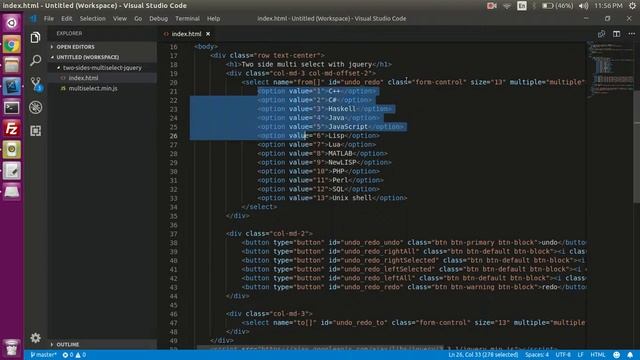Open the Search view in activity bar

(36, 60)
